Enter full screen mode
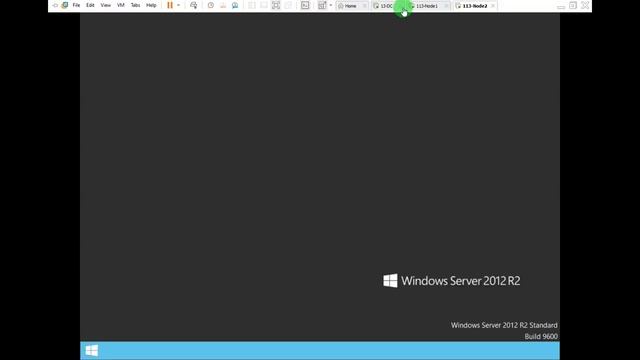Image resolution: width=640 pixels, height=360 pixels. click(x=276, y=5)
